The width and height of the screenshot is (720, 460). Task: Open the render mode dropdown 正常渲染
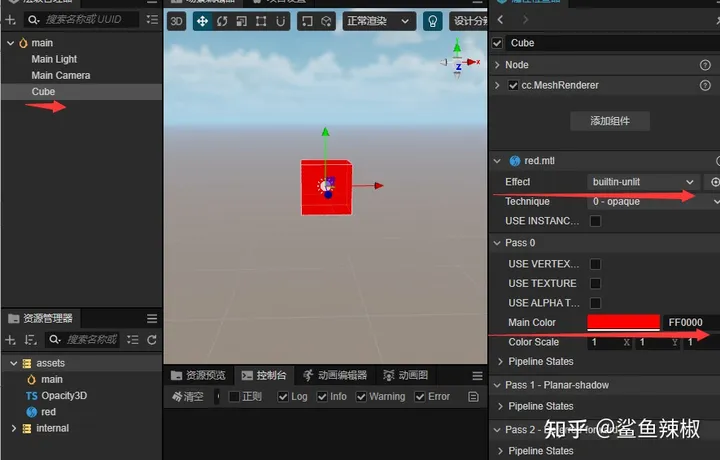[379, 22]
